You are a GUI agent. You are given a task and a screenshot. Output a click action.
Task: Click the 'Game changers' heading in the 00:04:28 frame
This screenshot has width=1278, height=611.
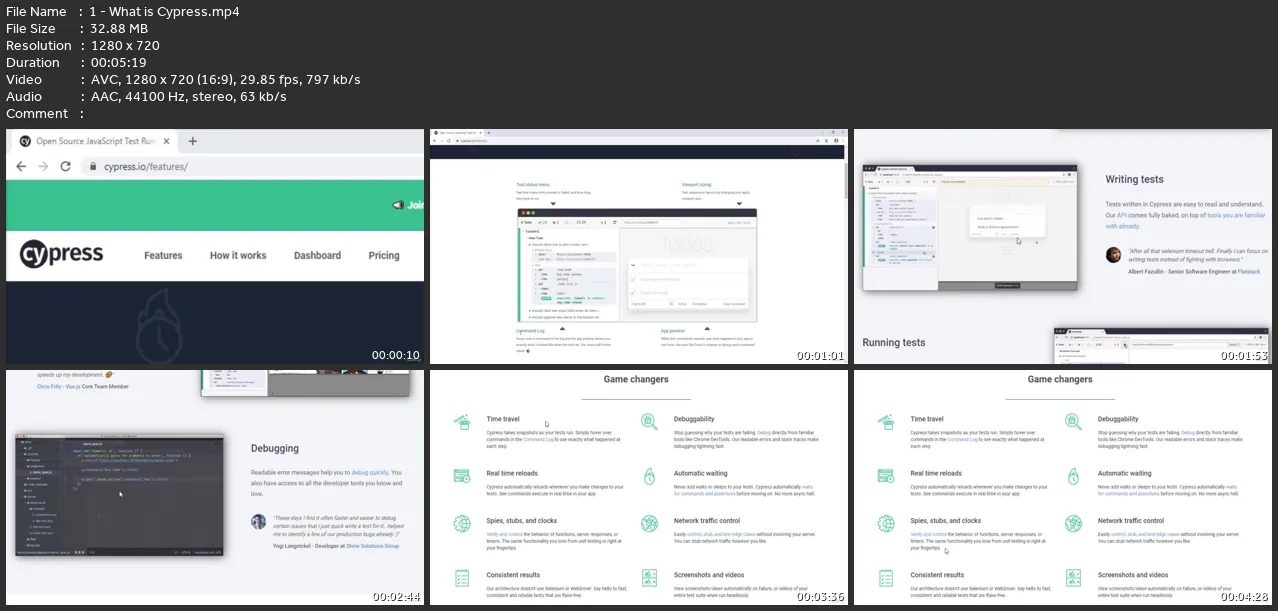[1060, 380]
